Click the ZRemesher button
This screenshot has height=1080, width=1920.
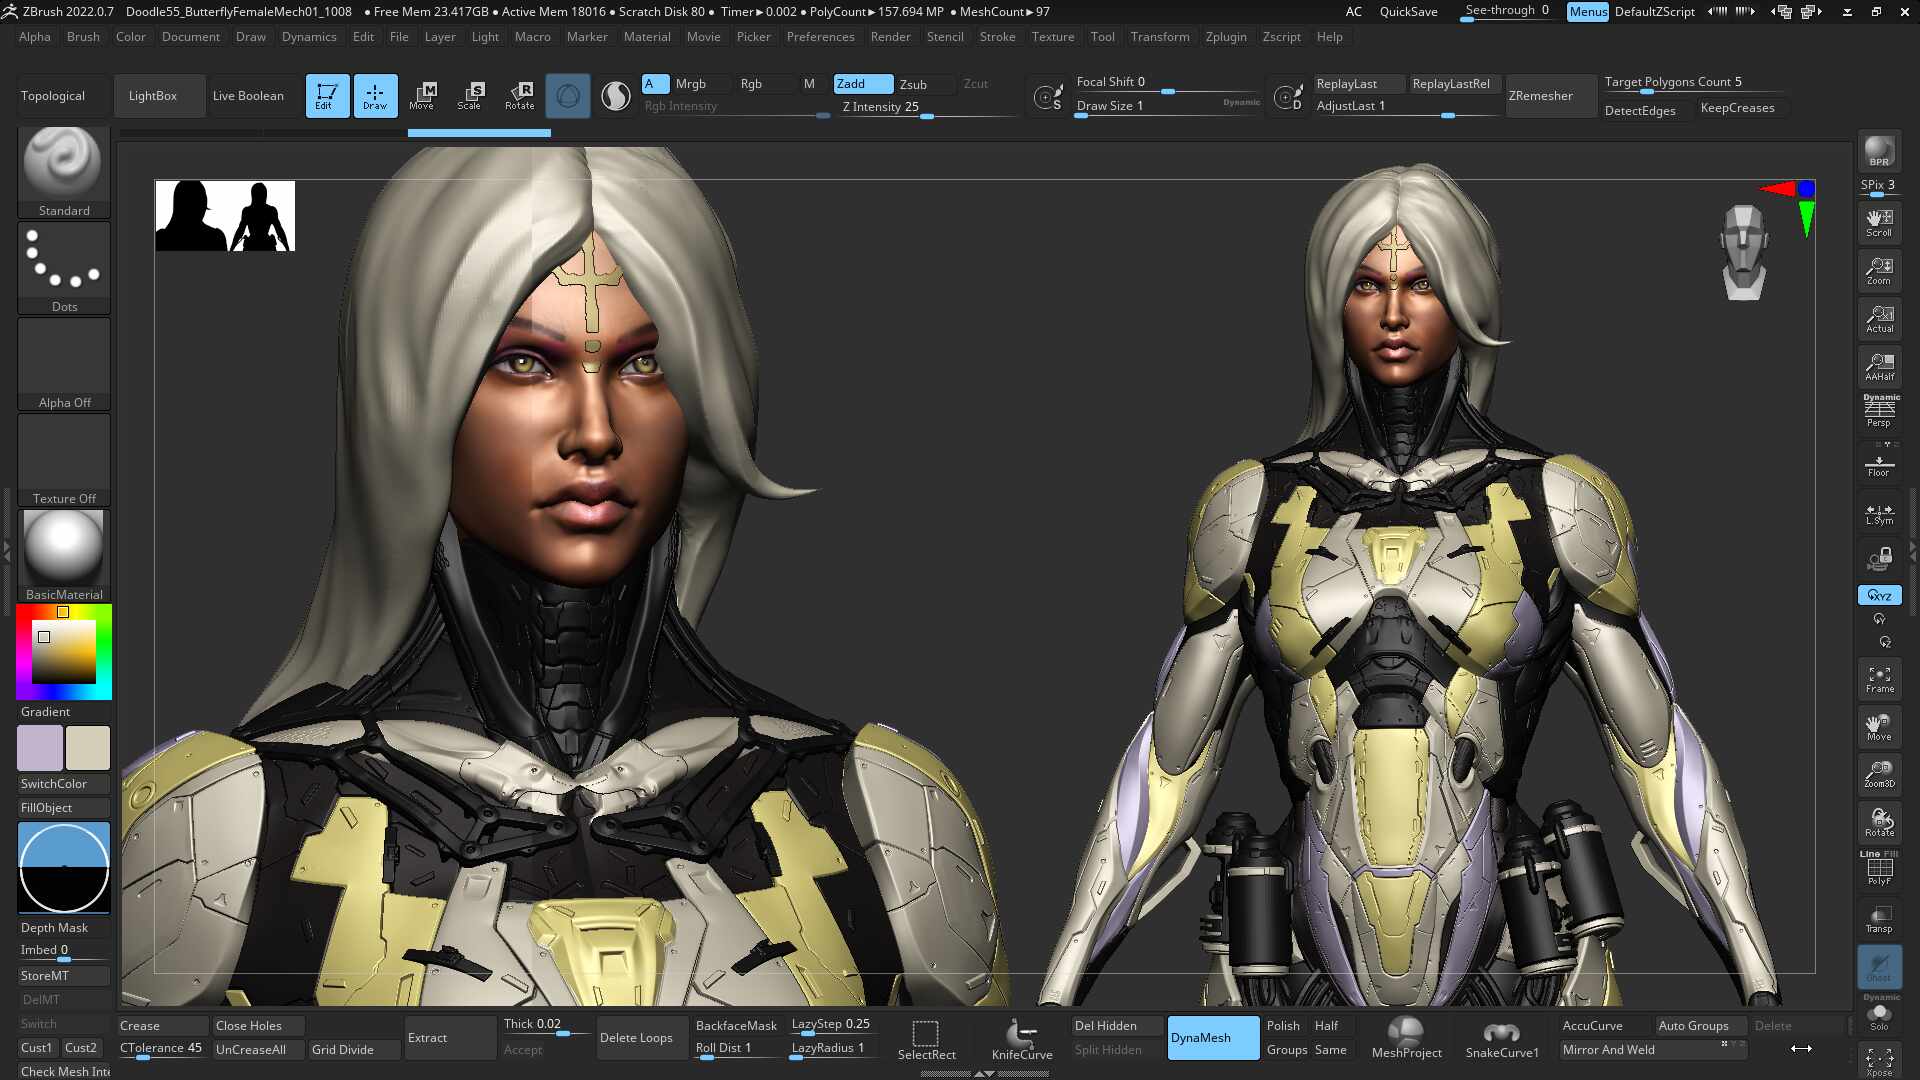(x=1541, y=96)
